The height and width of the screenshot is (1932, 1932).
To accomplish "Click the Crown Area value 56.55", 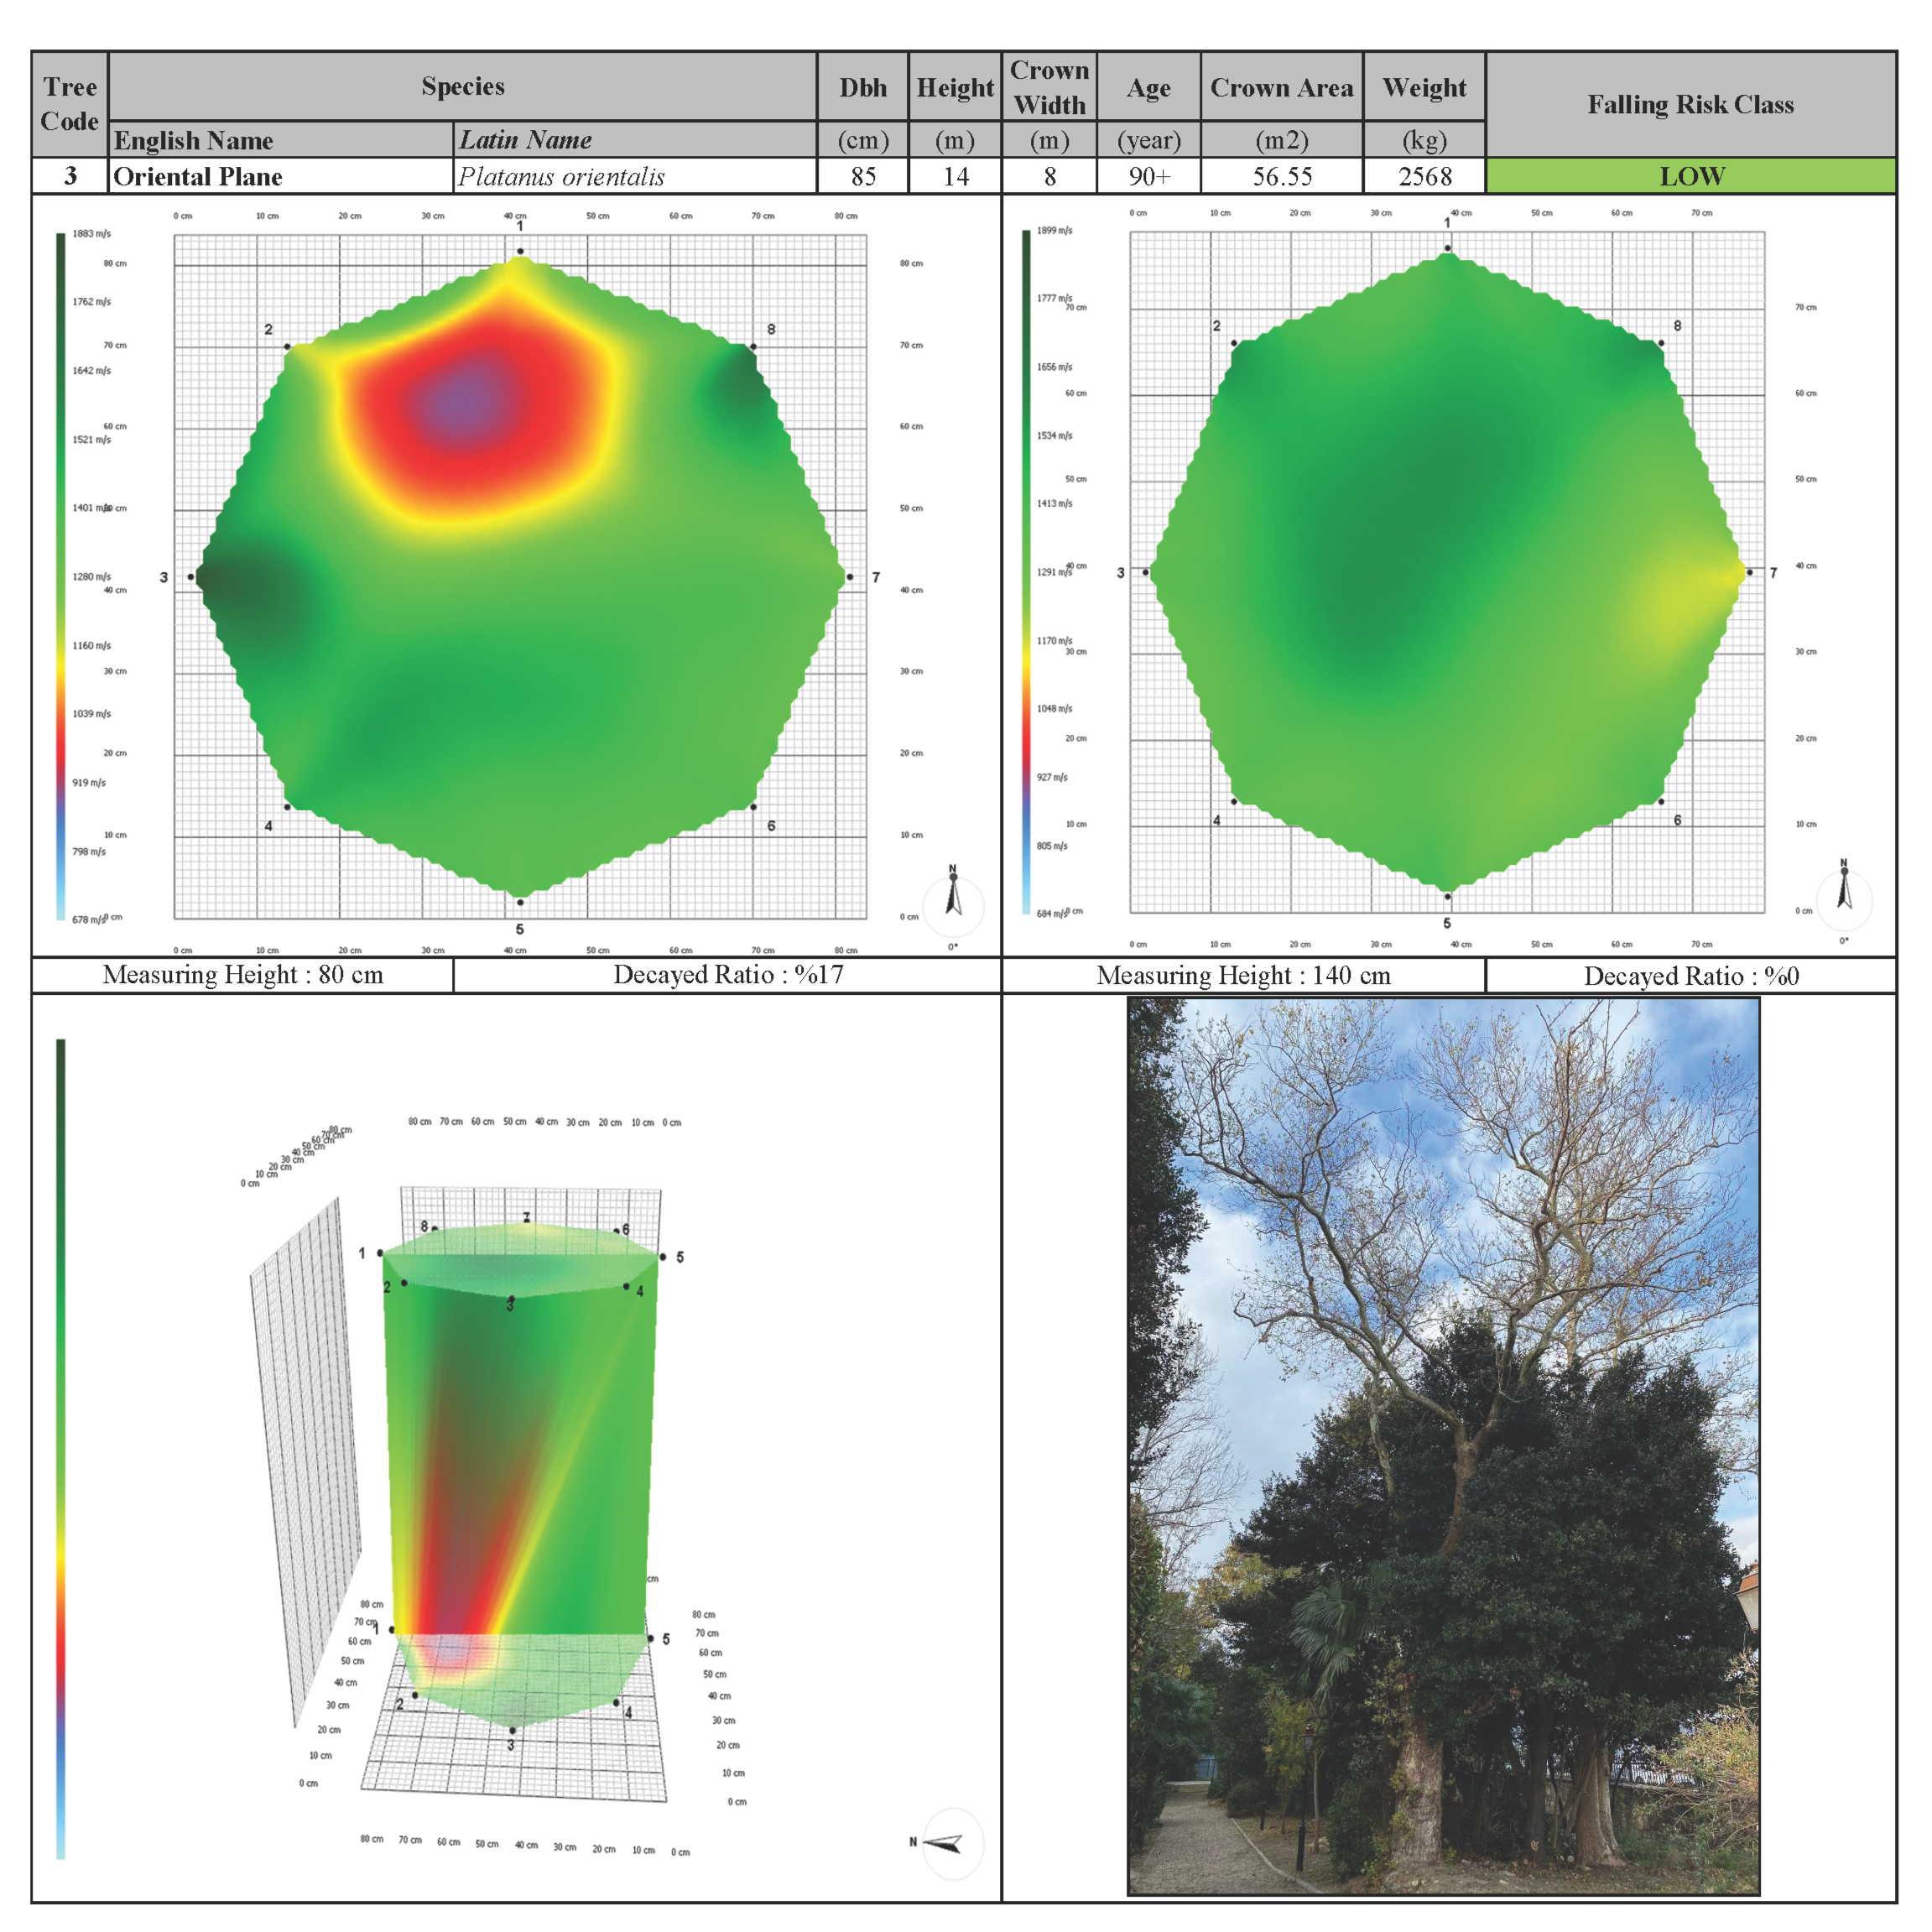I will (1281, 176).
